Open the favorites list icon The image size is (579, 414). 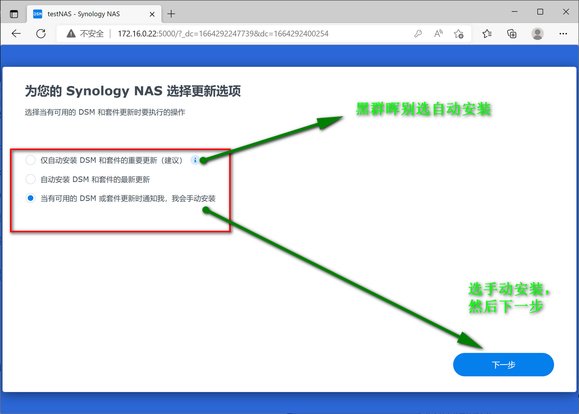click(x=487, y=34)
